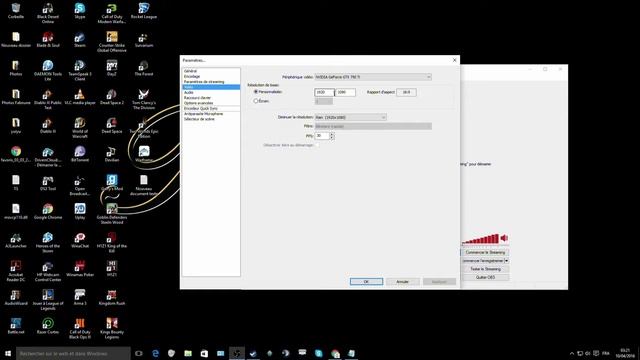Viewport: 640px width, 360px height.
Task: Open the Open Broadcaster desktop shortcut
Action: [80, 185]
